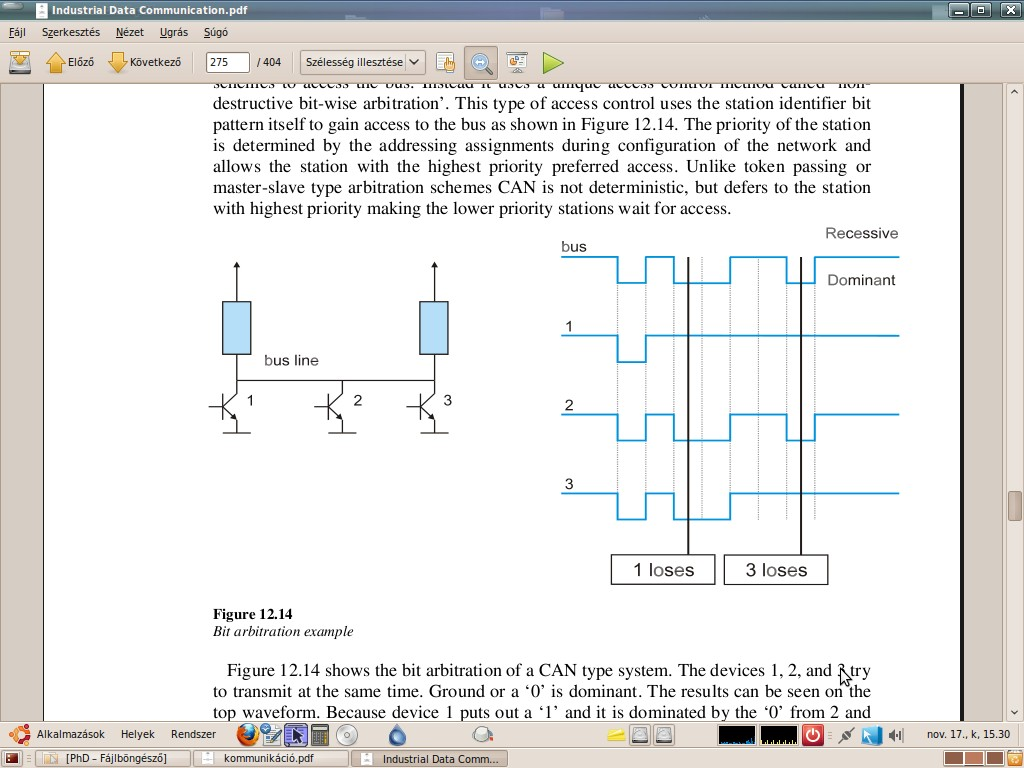Open the Helyek panel menu

pyautogui.click(x=138, y=734)
